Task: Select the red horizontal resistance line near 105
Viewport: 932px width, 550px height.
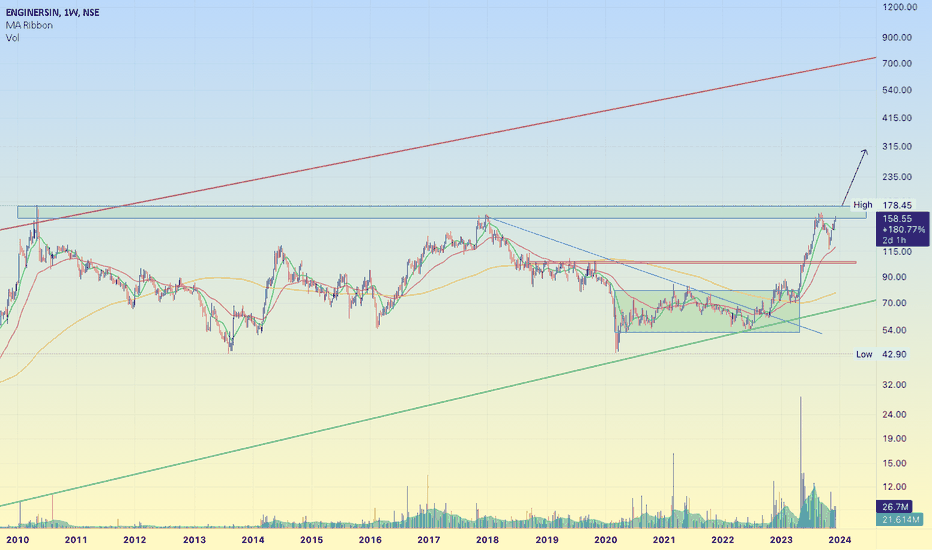Action: pos(692,262)
